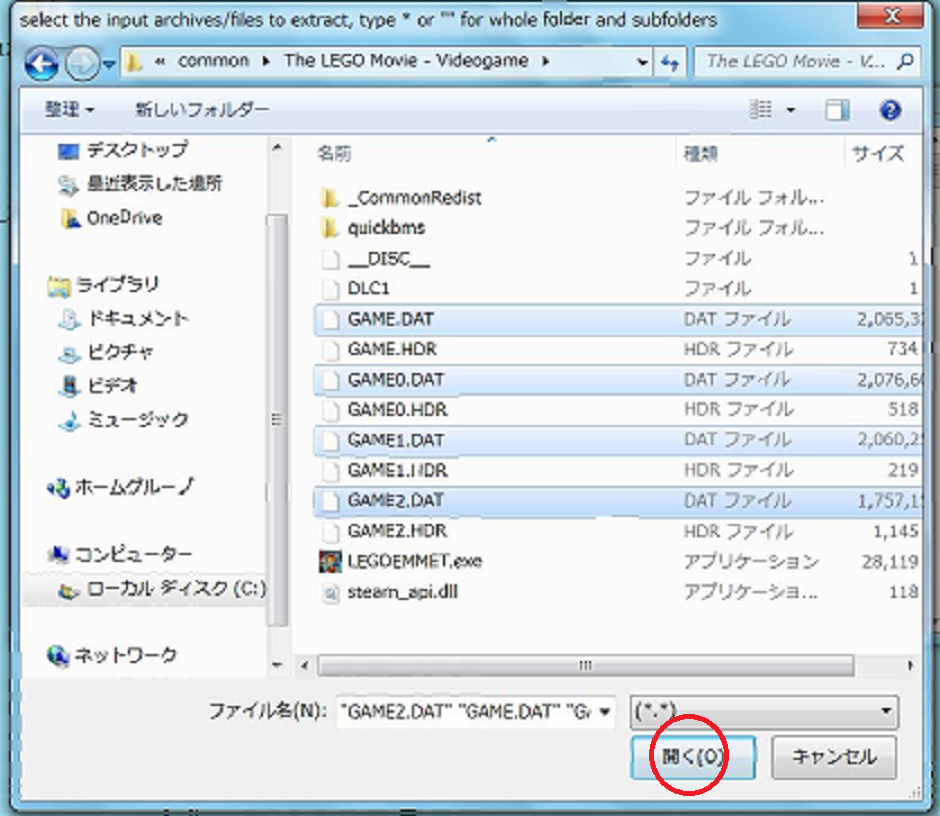Click horizontal scrollbar right arrow
The height and width of the screenshot is (816, 940).
click(x=911, y=666)
